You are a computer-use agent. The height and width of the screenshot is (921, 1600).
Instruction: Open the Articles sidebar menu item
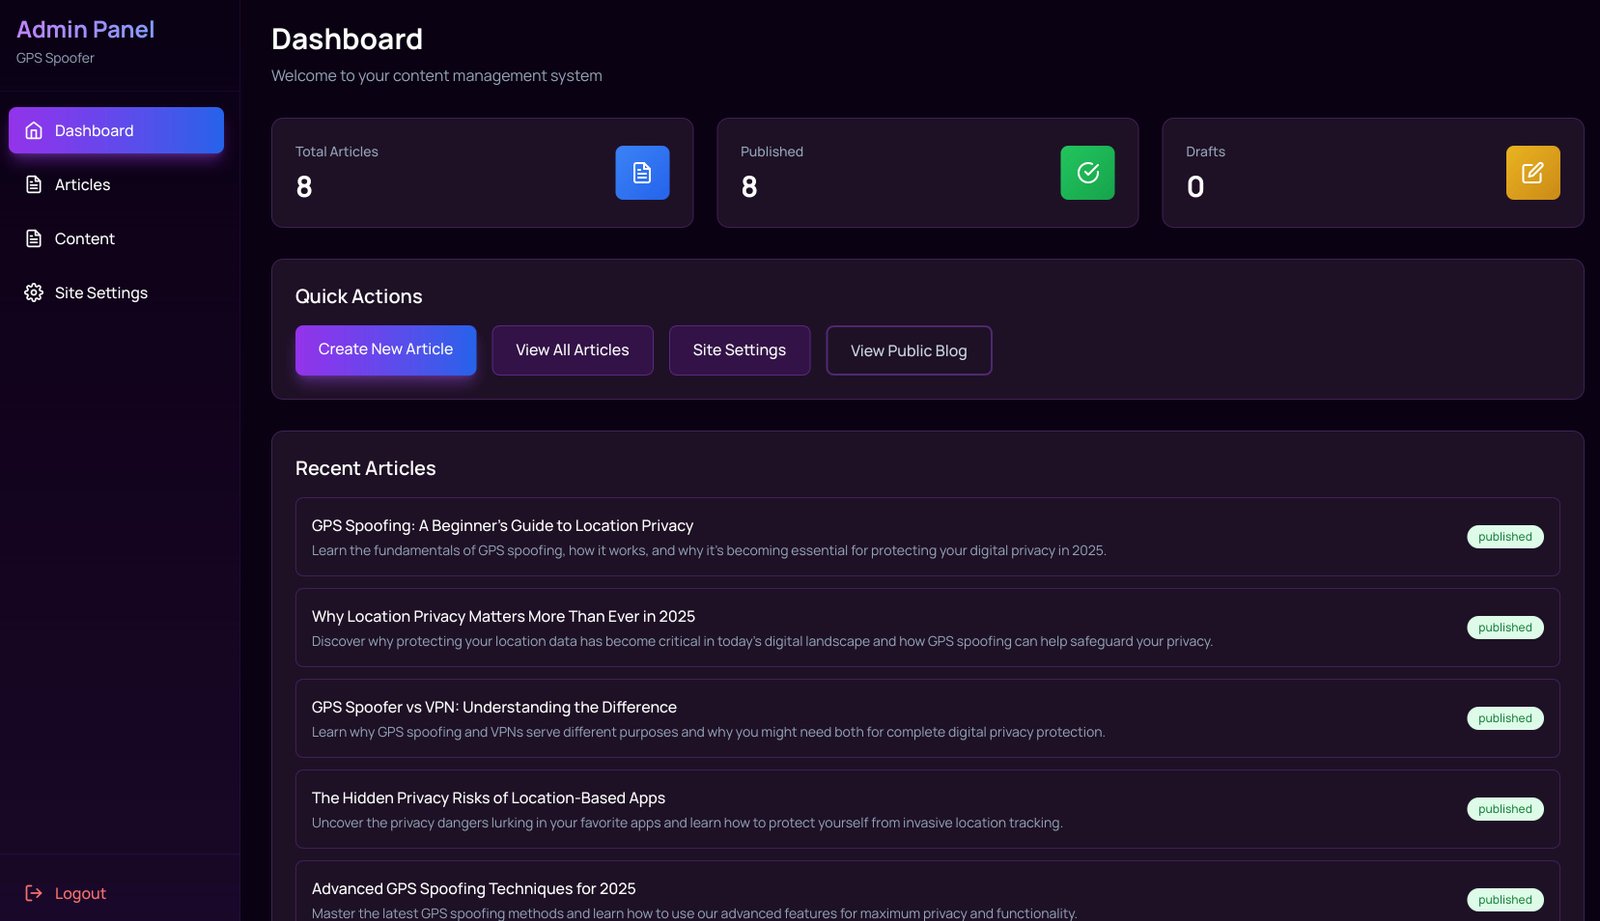pyautogui.click(x=83, y=185)
